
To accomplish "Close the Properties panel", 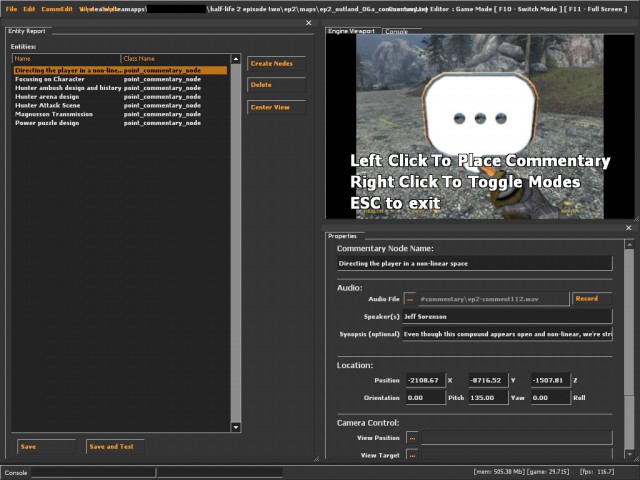I will pyautogui.click(x=629, y=228).
